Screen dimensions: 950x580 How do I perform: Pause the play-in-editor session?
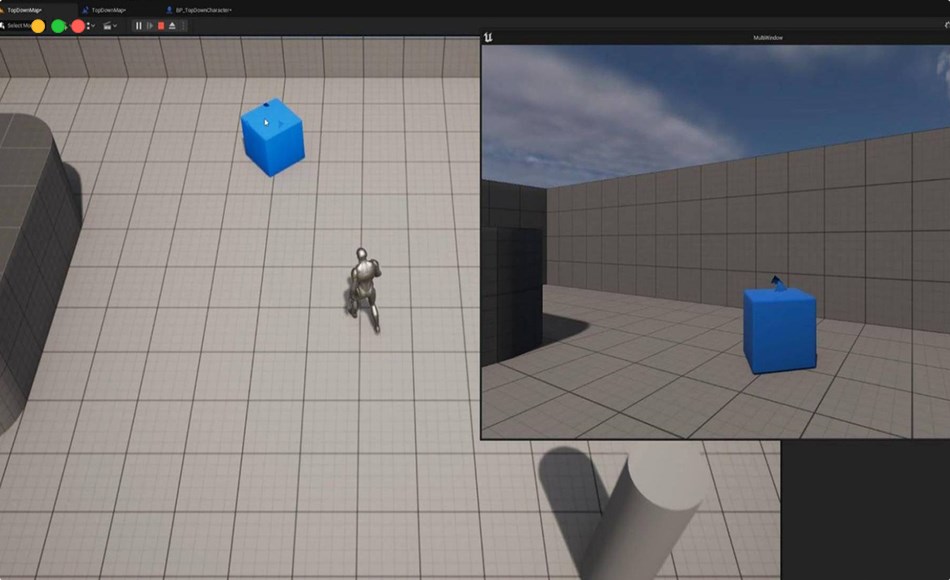point(138,26)
